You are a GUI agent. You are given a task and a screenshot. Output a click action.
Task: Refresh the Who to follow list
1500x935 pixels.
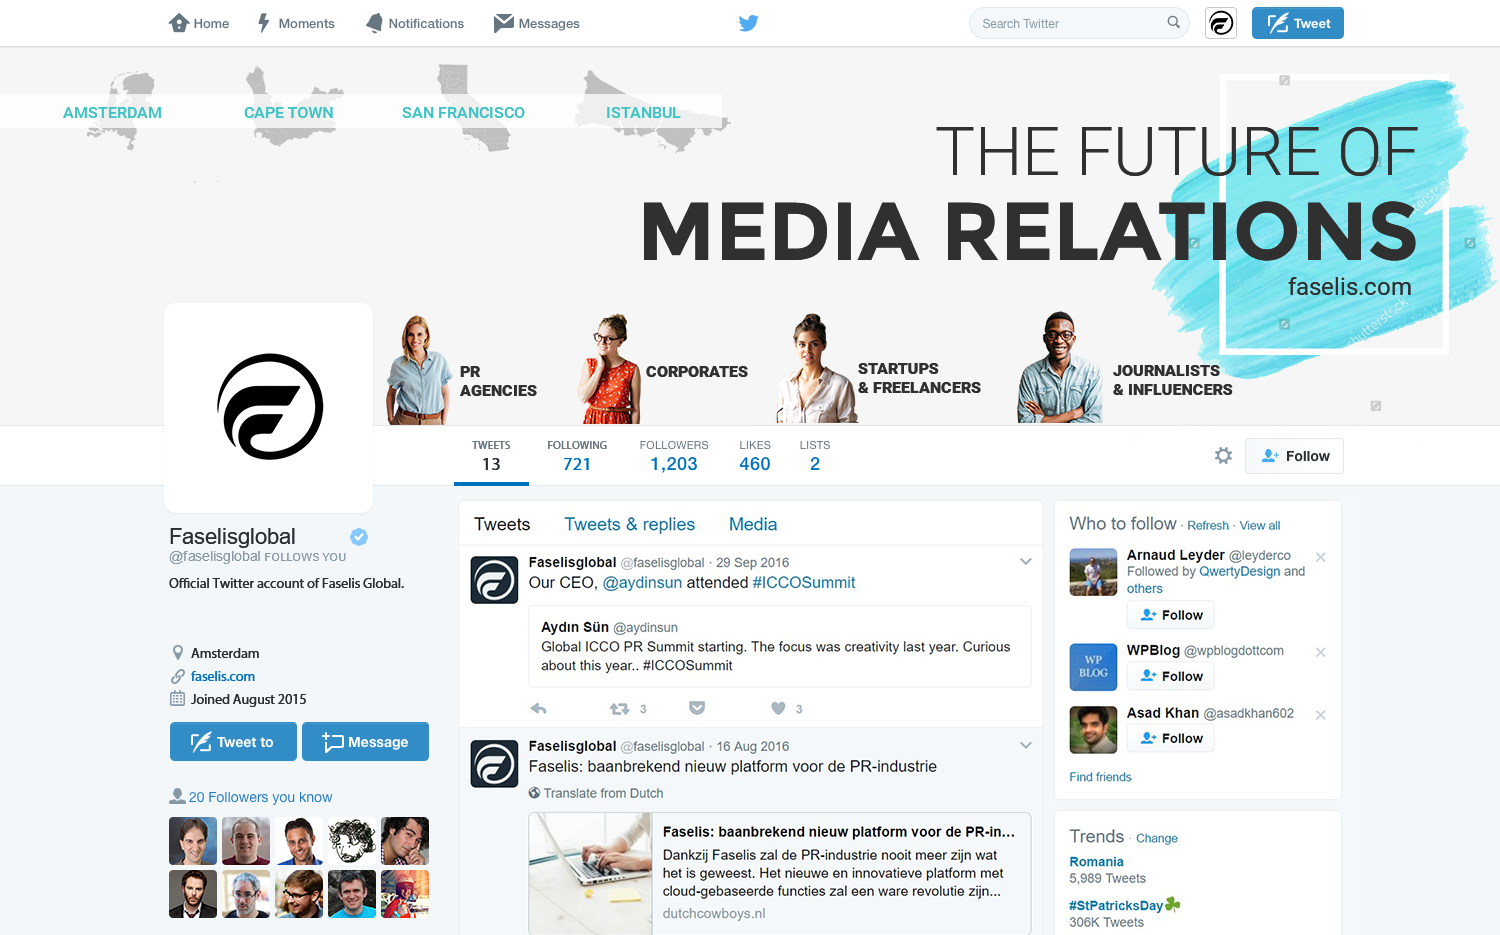point(1208,526)
